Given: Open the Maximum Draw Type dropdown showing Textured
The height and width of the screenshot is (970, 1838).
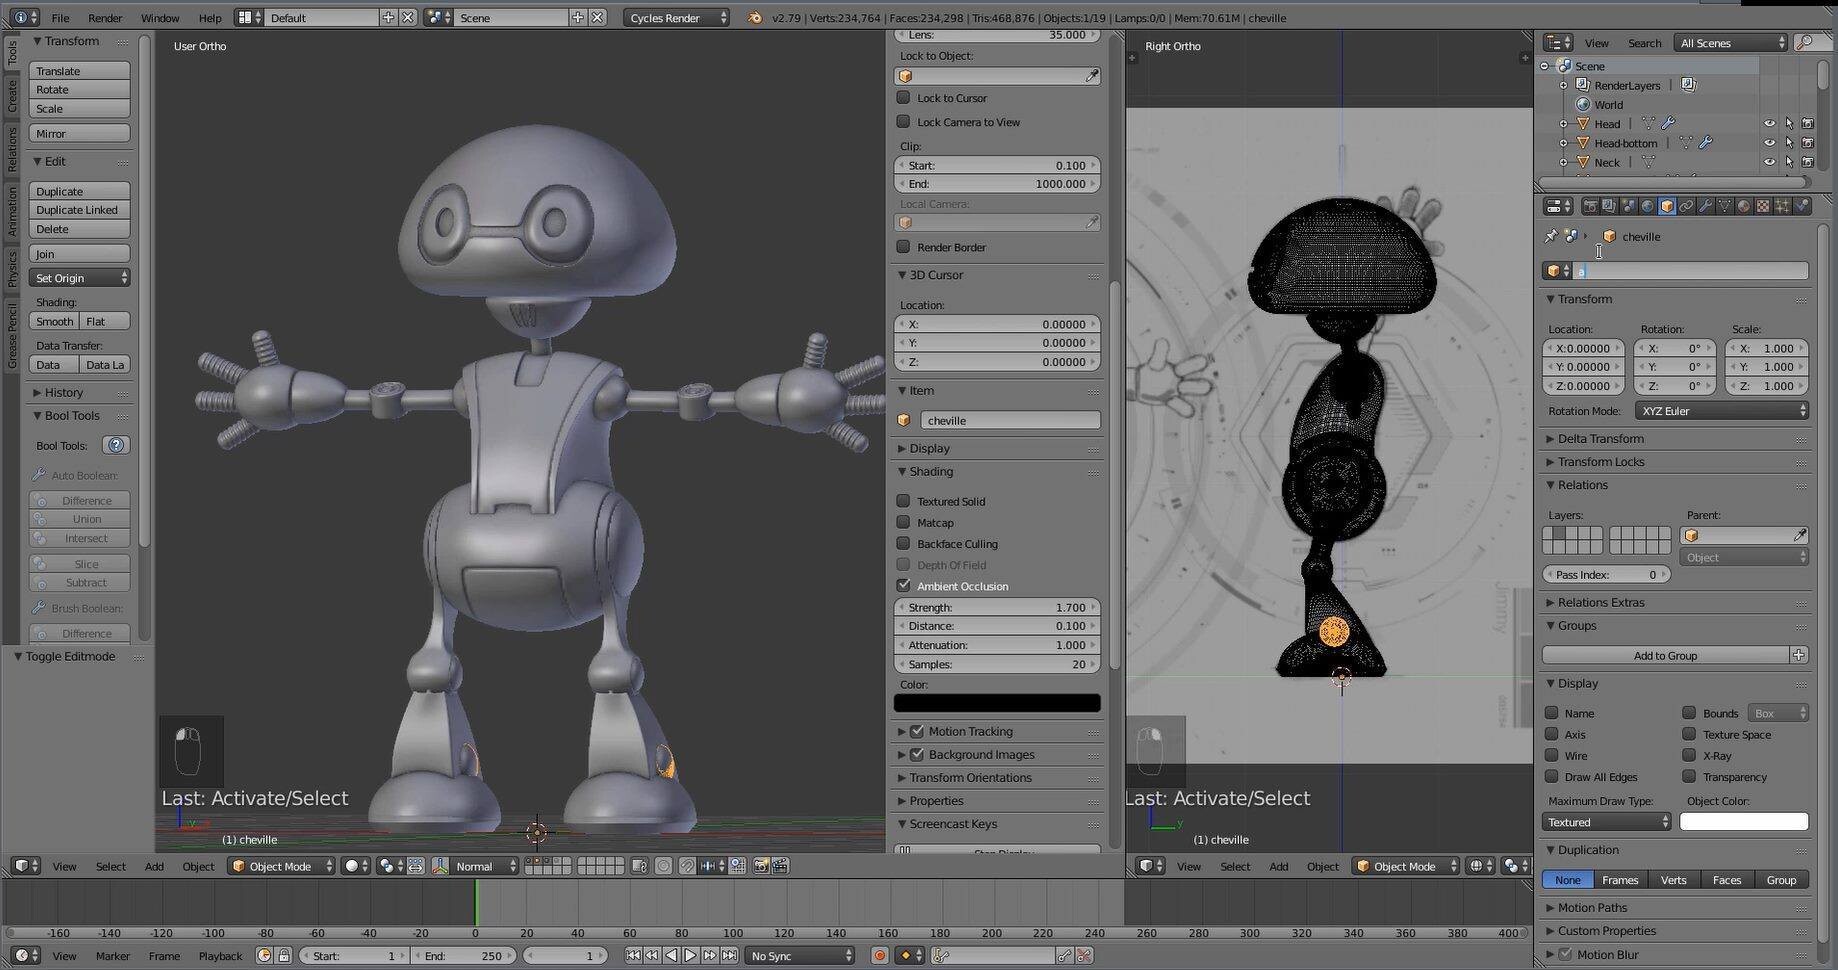Looking at the screenshot, I should (x=1605, y=821).
